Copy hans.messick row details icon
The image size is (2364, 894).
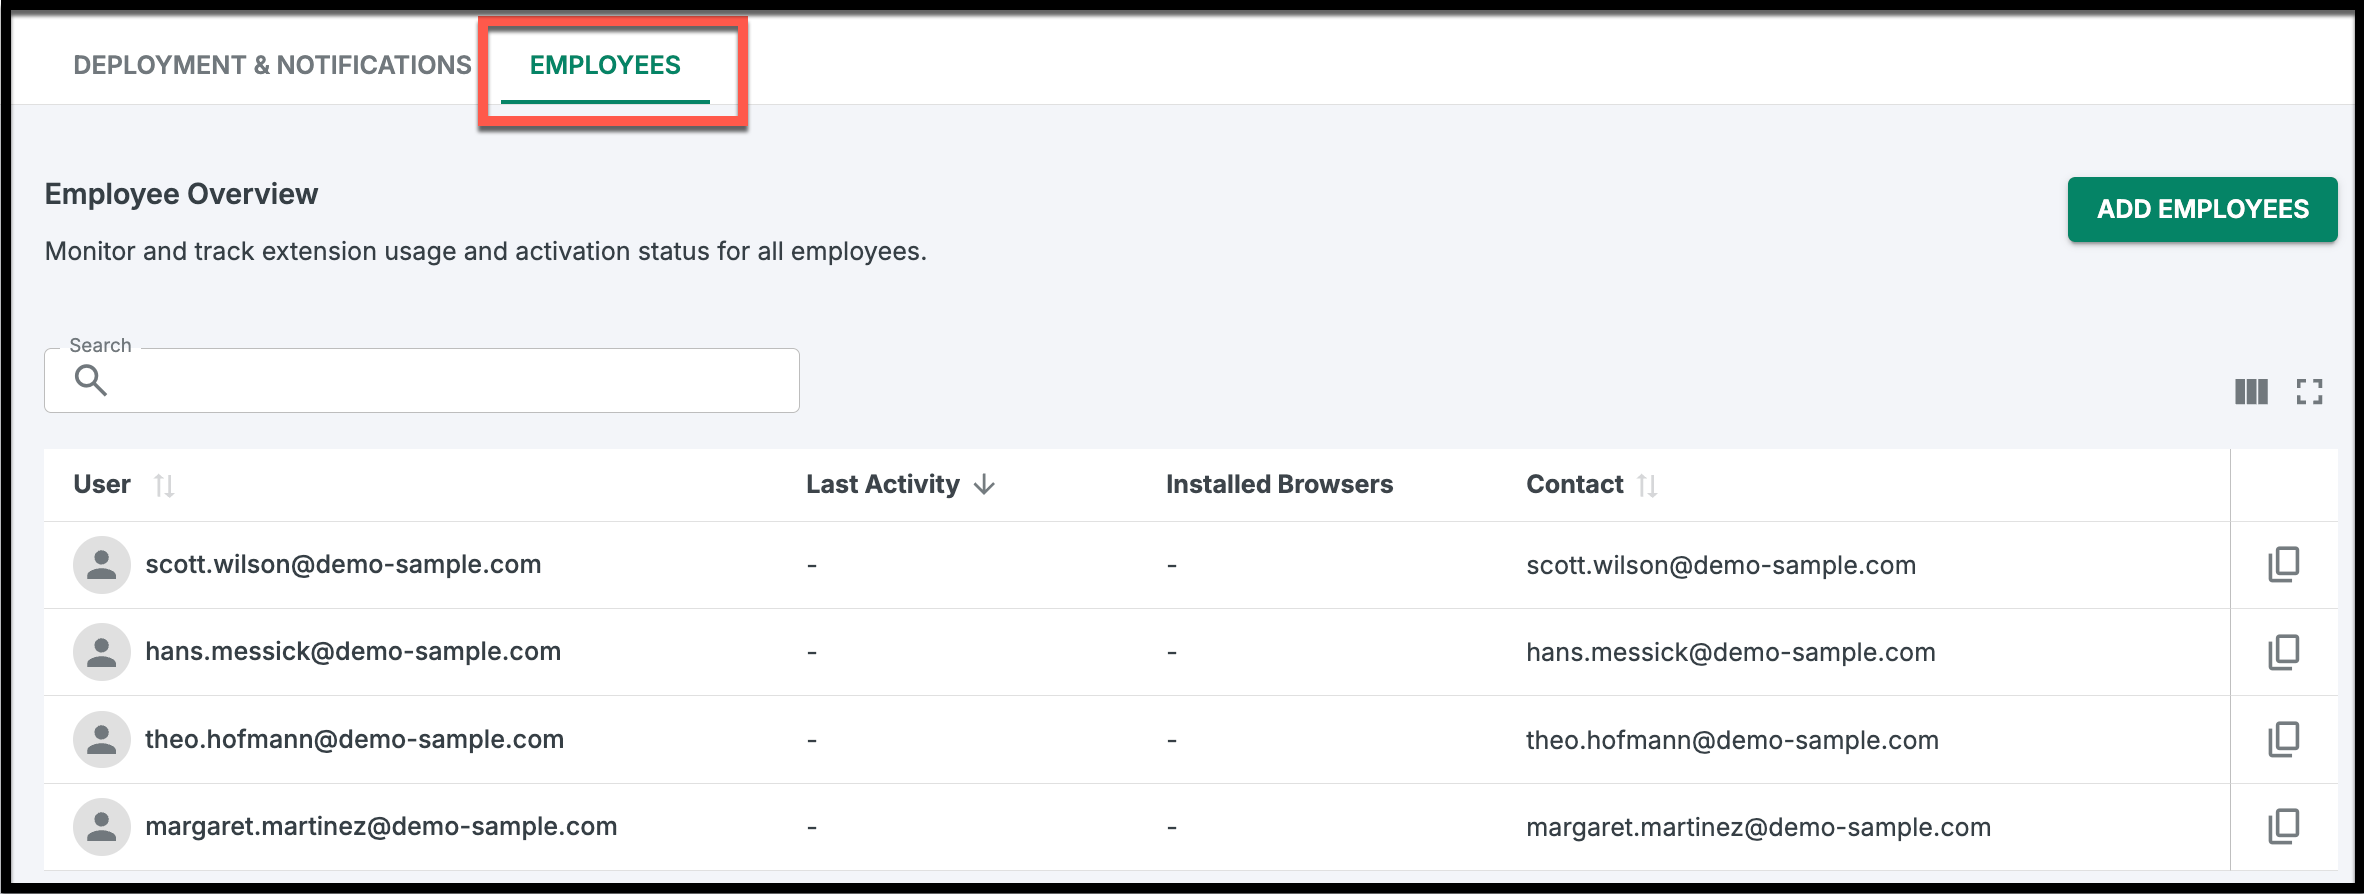click(2283, 651)
